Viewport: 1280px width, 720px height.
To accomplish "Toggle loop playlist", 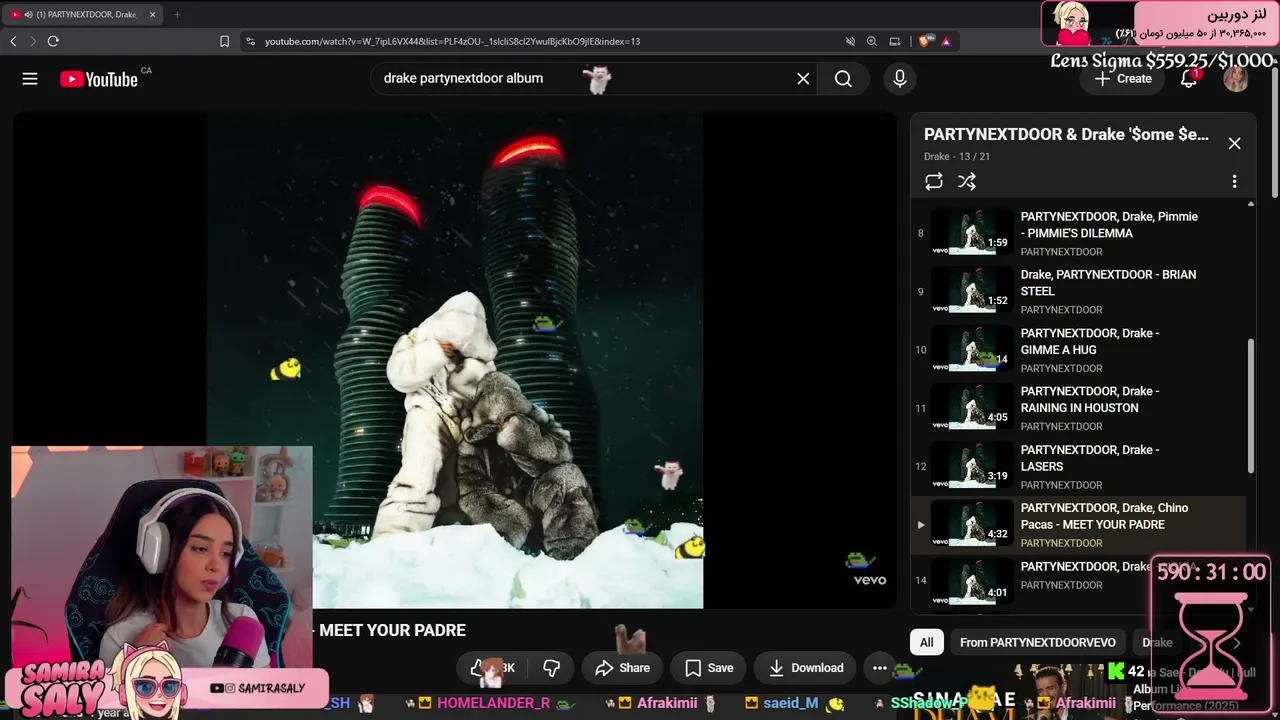I will [x=934, y=181].
